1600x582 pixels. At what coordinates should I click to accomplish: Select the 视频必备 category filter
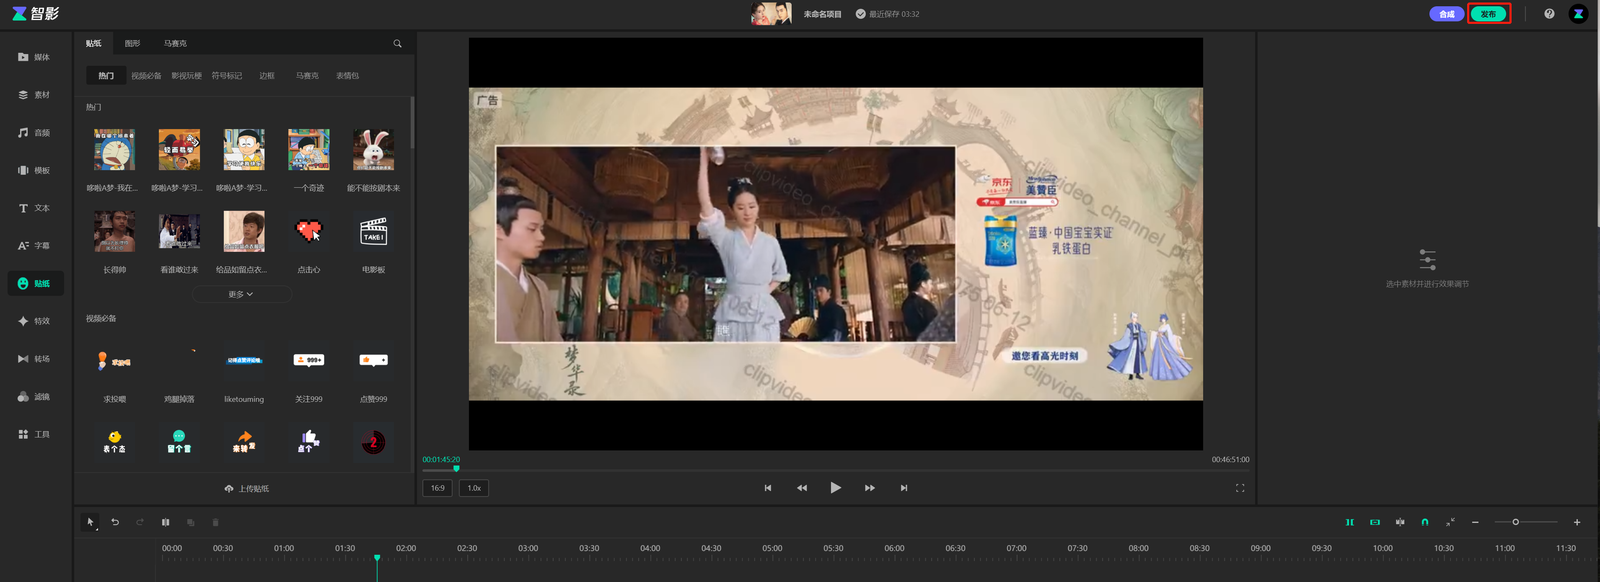point(146,75)
